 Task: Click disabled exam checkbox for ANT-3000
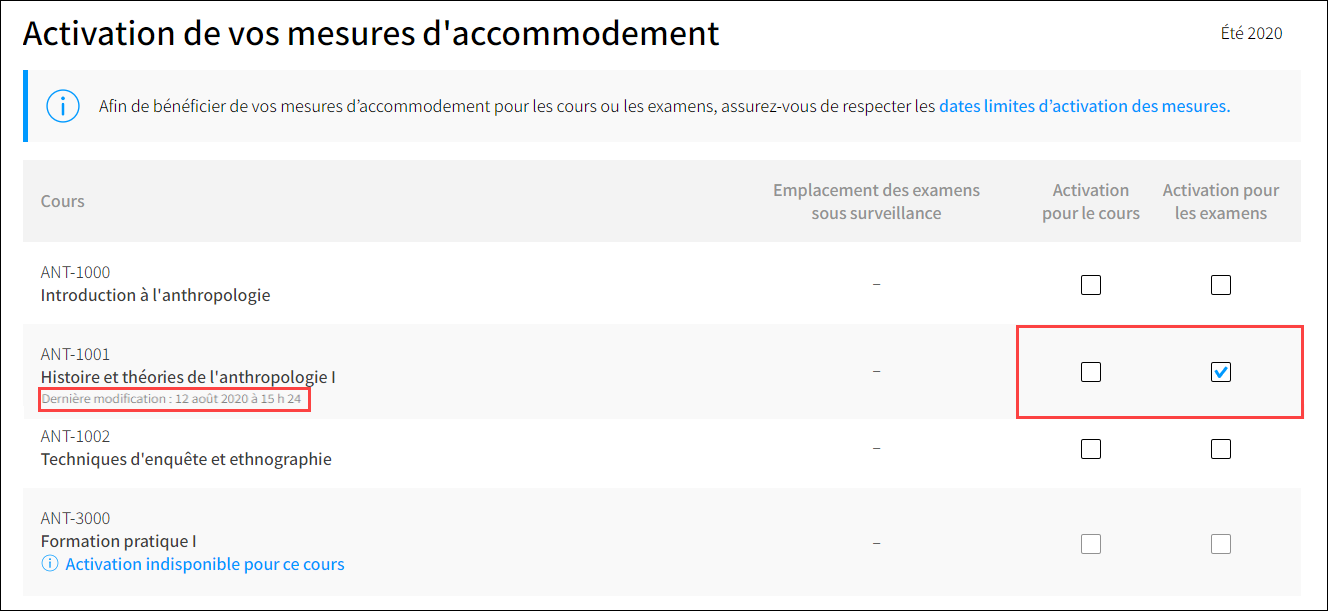click(x=1221, y=544)
